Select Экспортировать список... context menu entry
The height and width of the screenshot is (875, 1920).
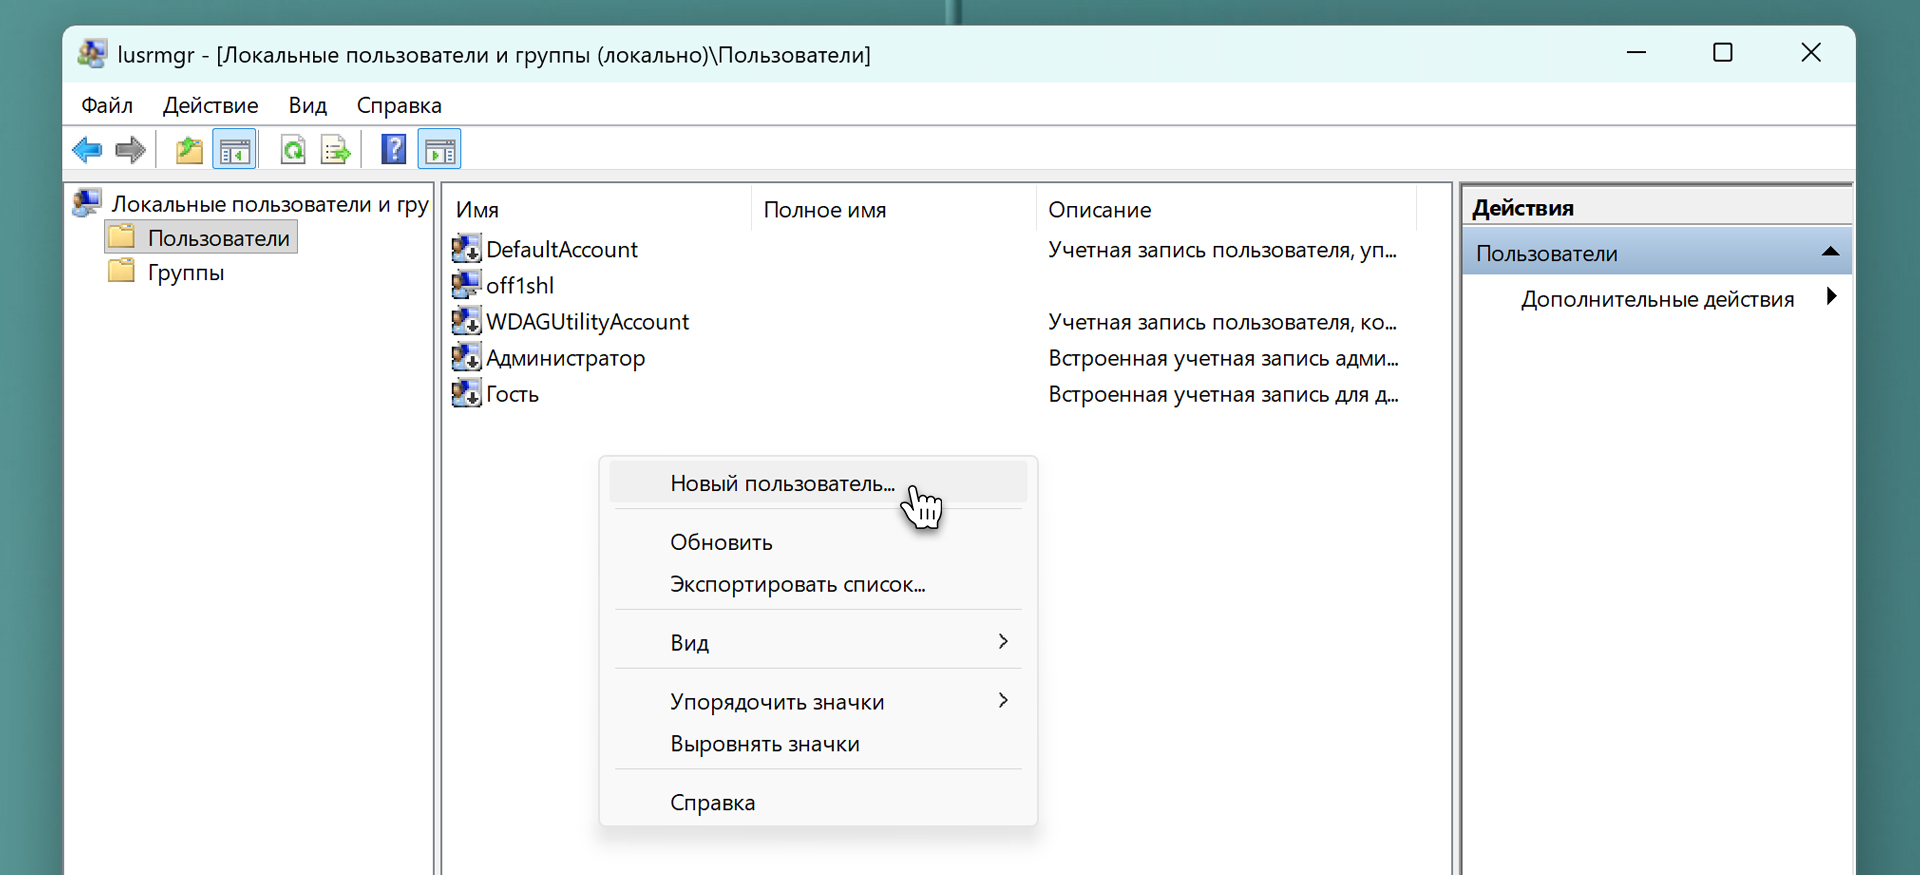pyautogui.click(x=797, y=585)
